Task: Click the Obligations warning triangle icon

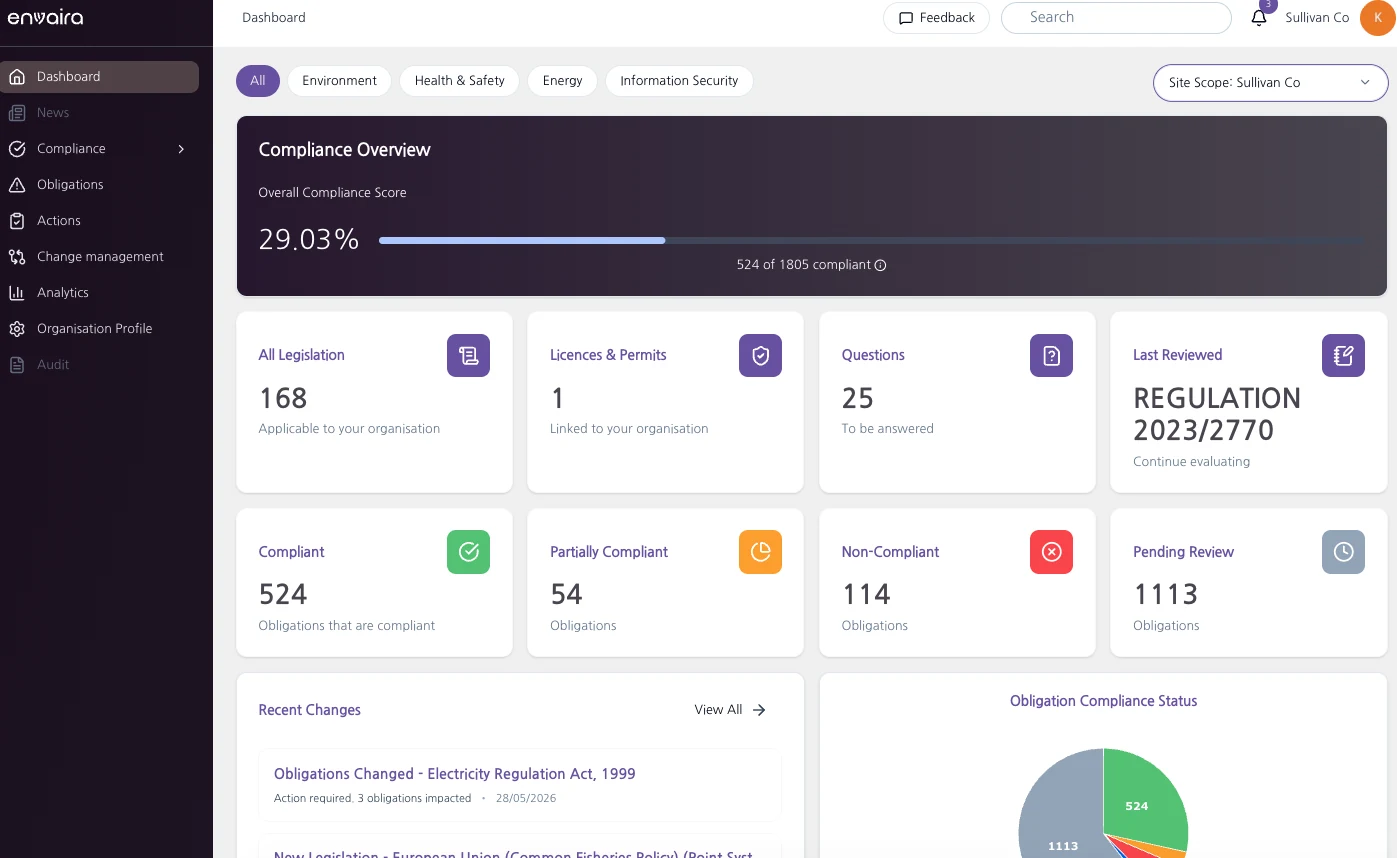Action: 17,185
